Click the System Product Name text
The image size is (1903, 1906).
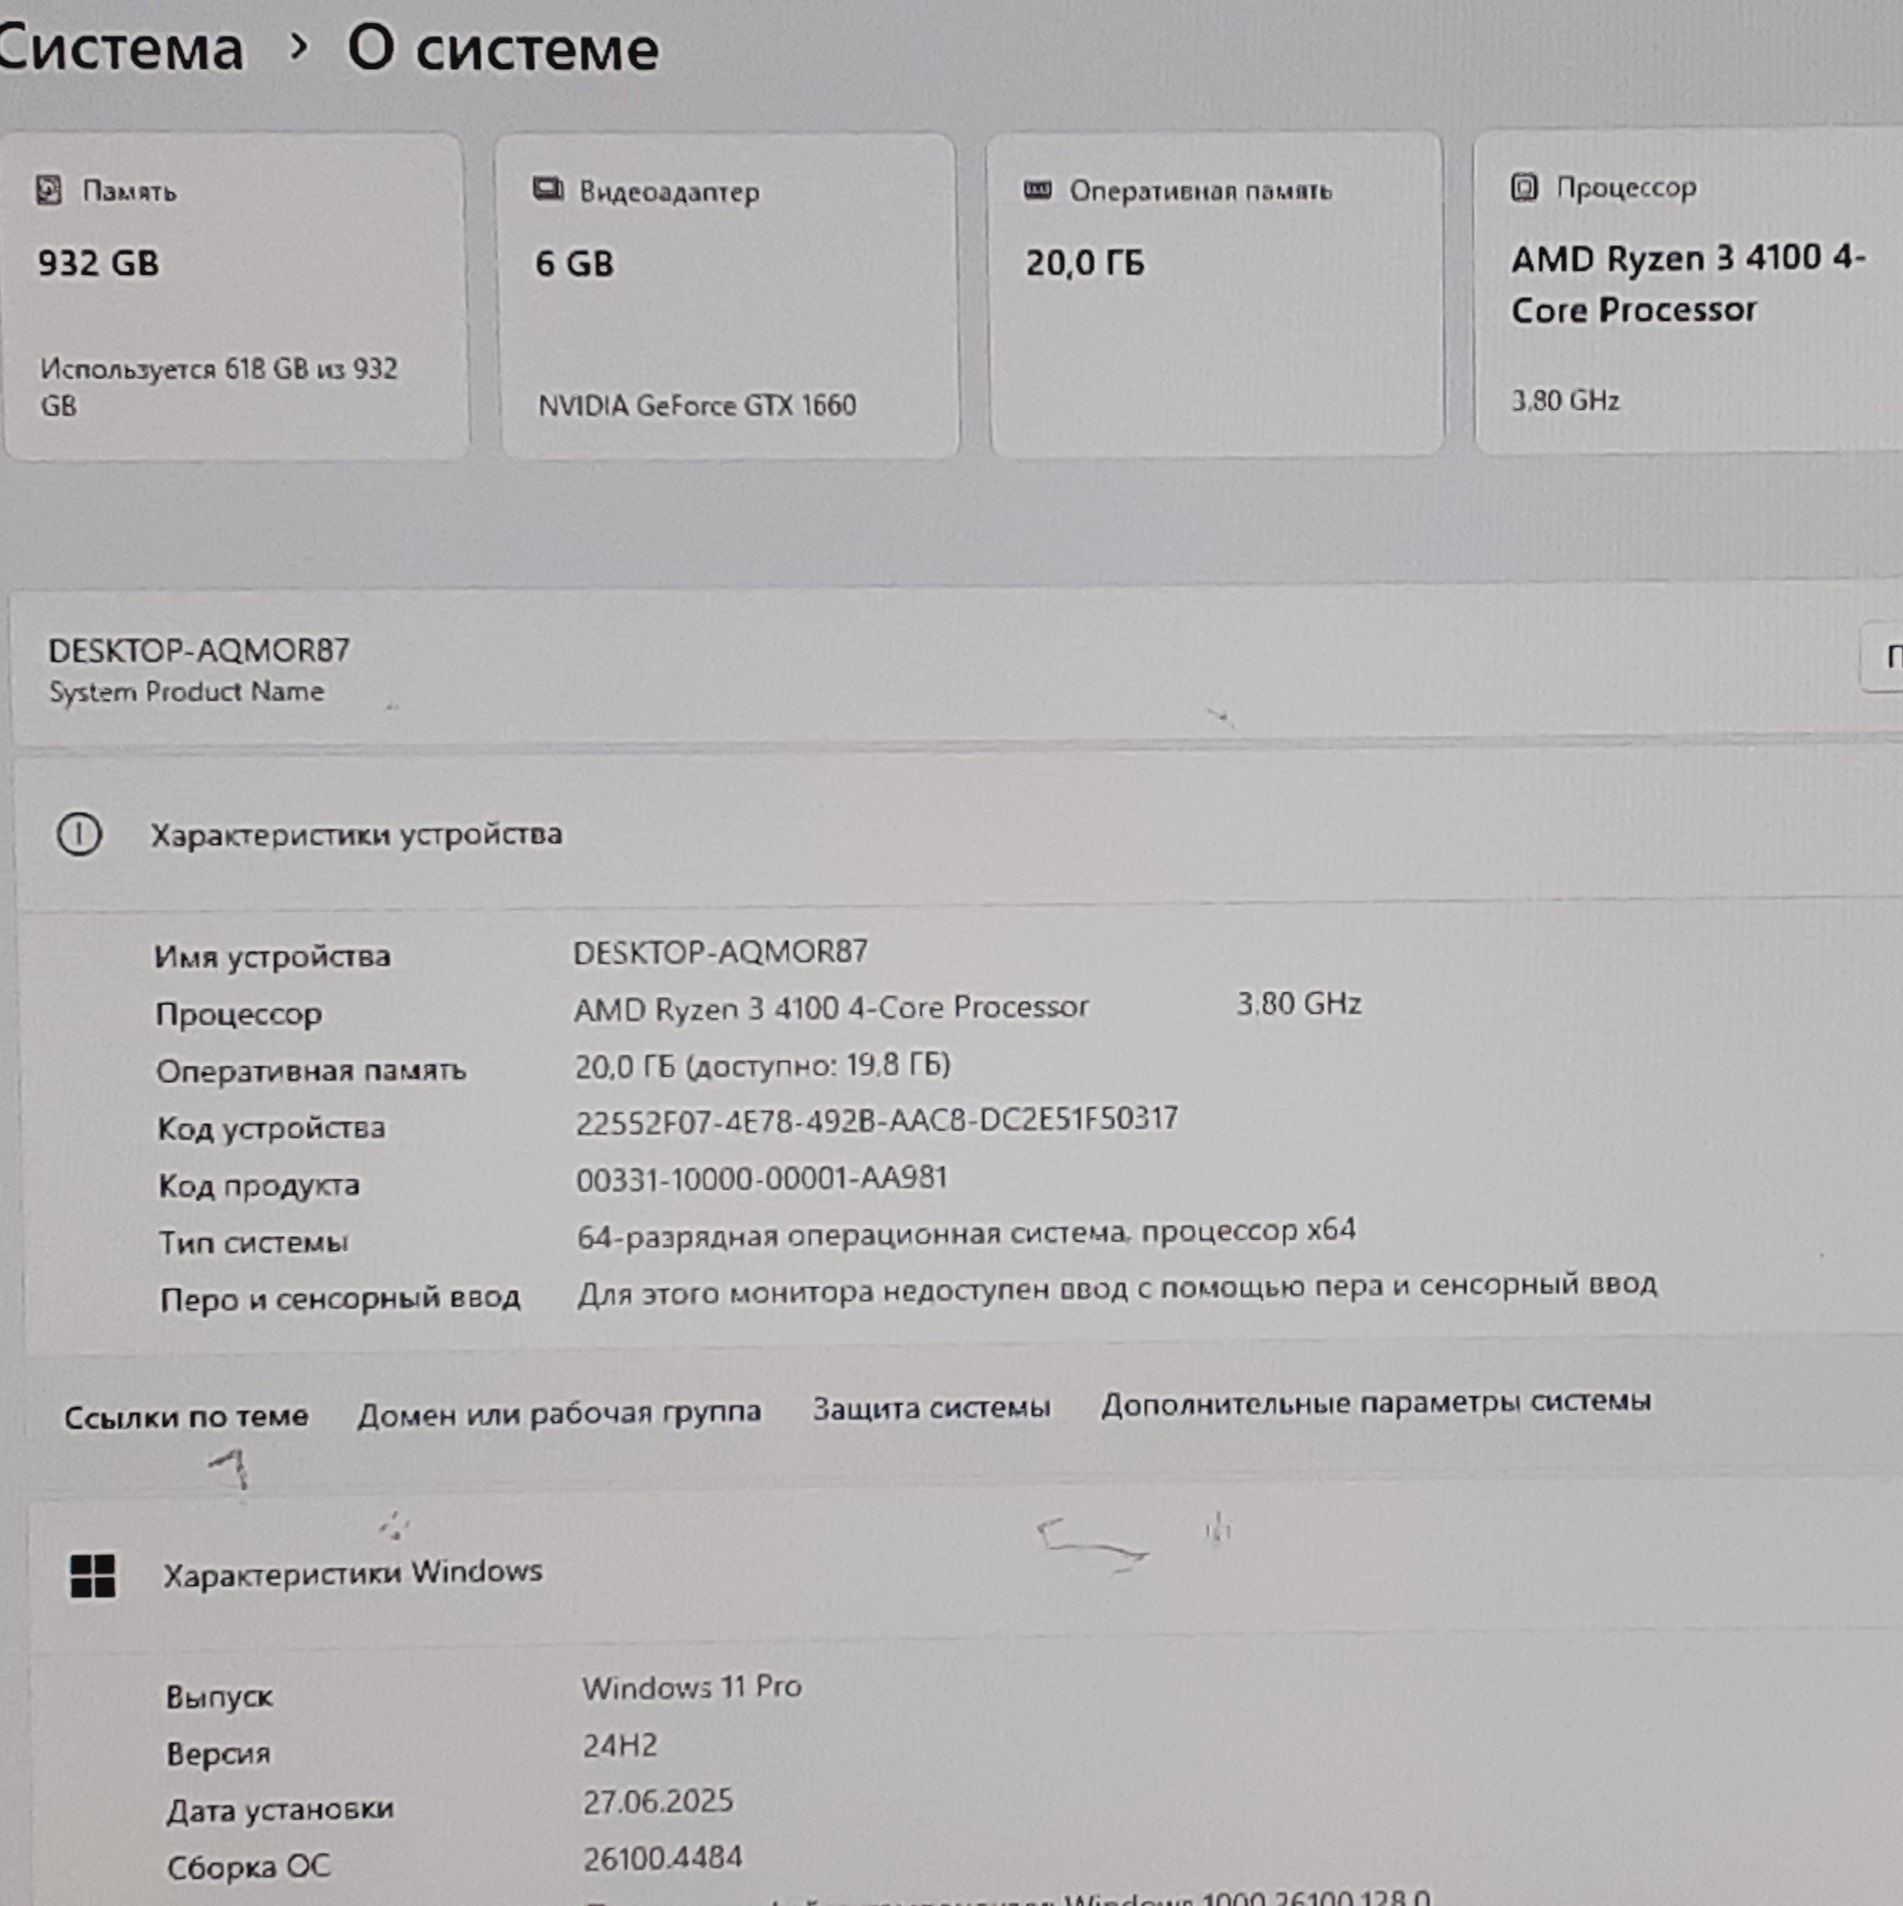186,691
